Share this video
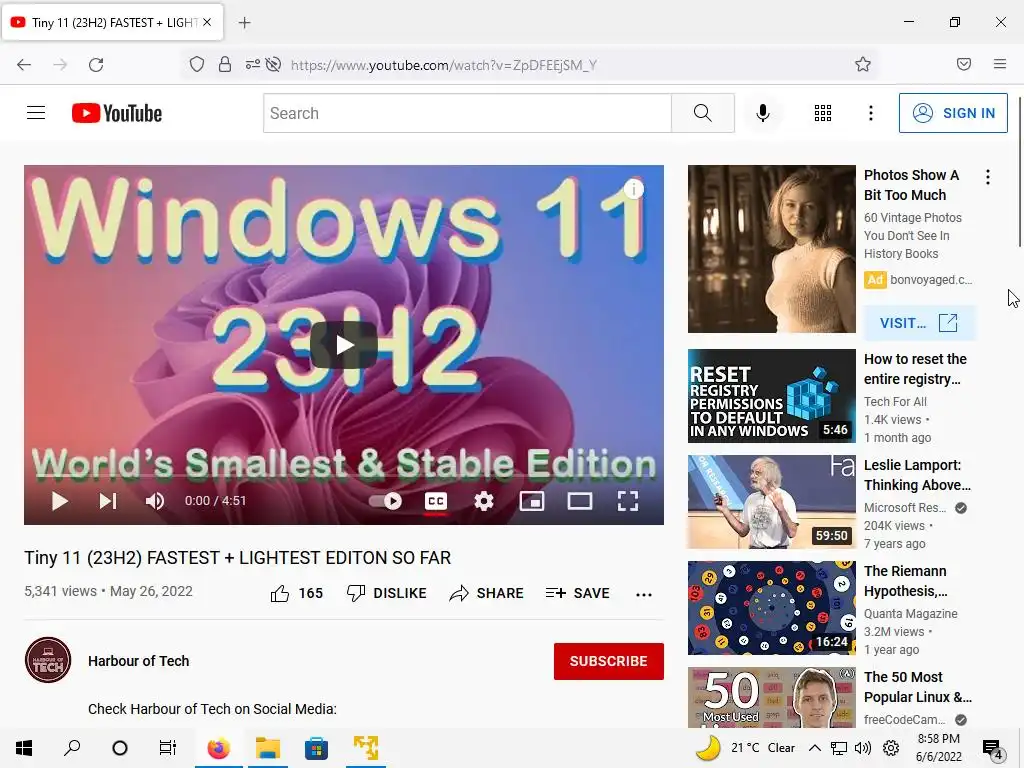This screenshot has height=768, width=1024. (x=487, y=593)
